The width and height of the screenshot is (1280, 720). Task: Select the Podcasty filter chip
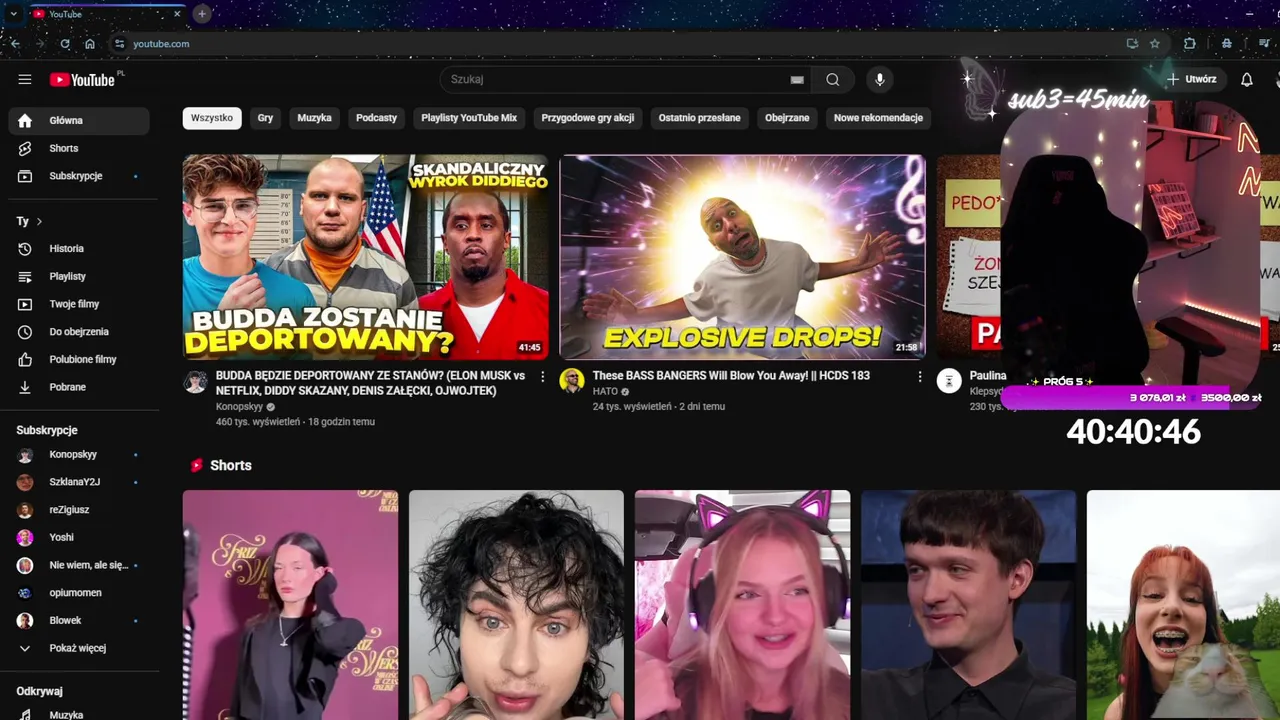coord(376,118)
